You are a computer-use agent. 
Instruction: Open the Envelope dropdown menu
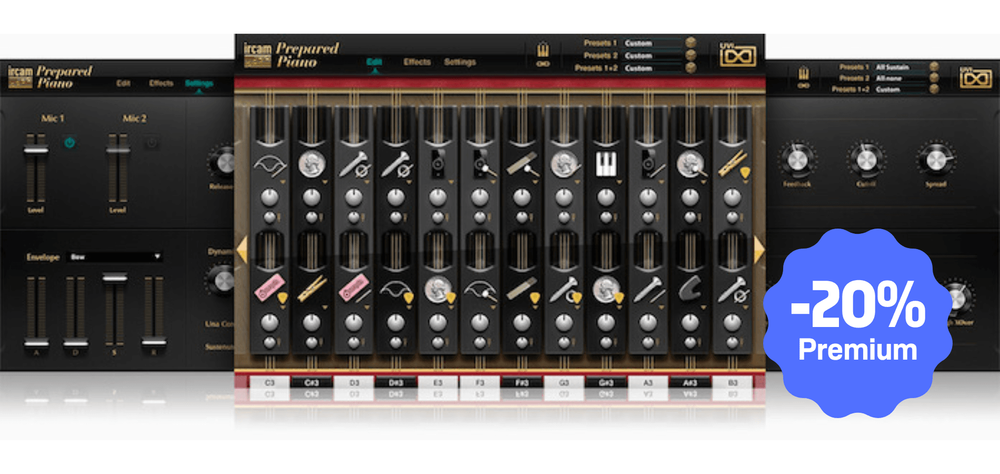(115, 257)
